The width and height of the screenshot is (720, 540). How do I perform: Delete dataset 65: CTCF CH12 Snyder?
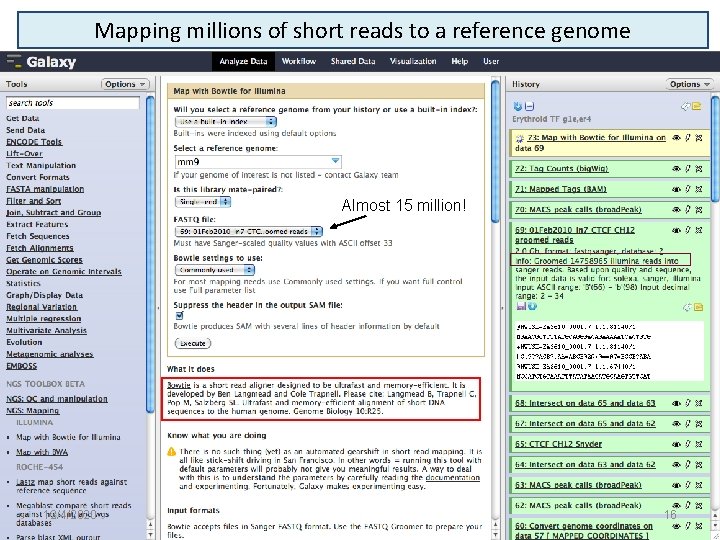click(x=699, y=444)
